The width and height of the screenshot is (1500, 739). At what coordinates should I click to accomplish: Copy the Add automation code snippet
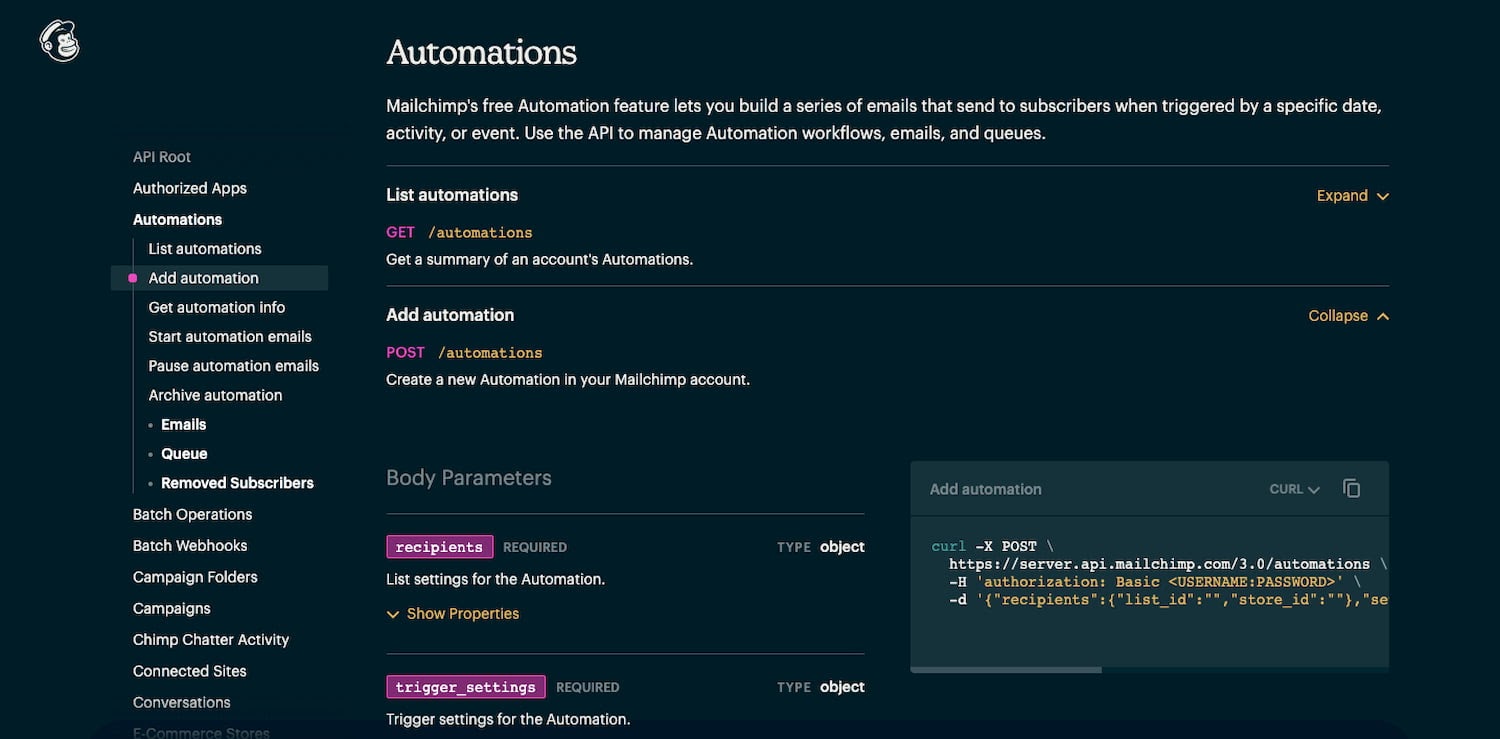pyautogui.click(x=1351, y=488)
